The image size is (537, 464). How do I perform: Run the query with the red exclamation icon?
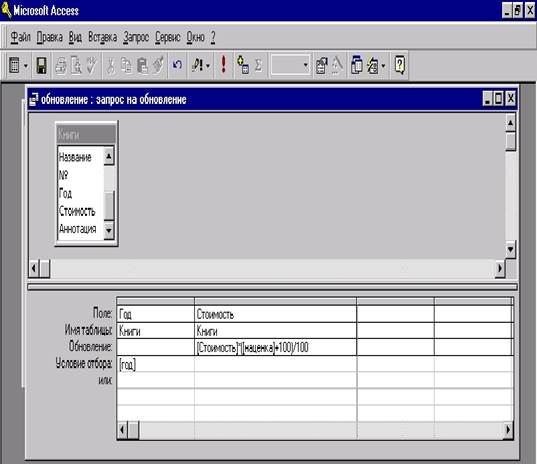(223, 64)
